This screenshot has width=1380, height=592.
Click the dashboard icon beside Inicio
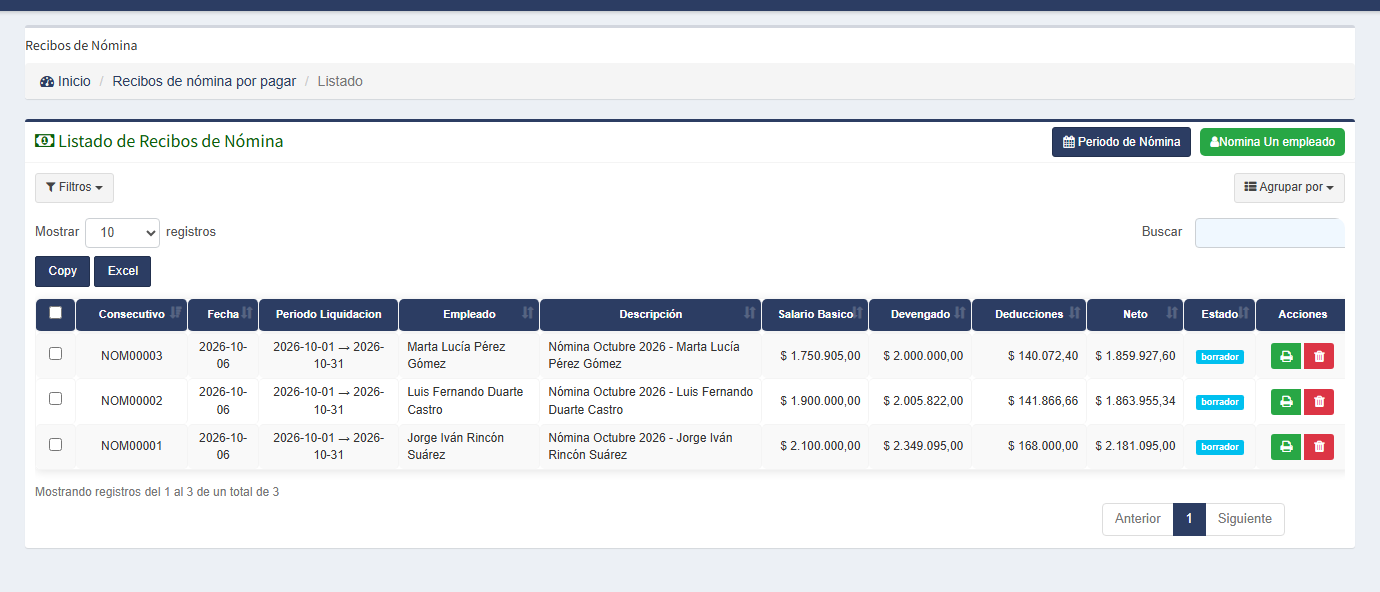pos(47,81)
